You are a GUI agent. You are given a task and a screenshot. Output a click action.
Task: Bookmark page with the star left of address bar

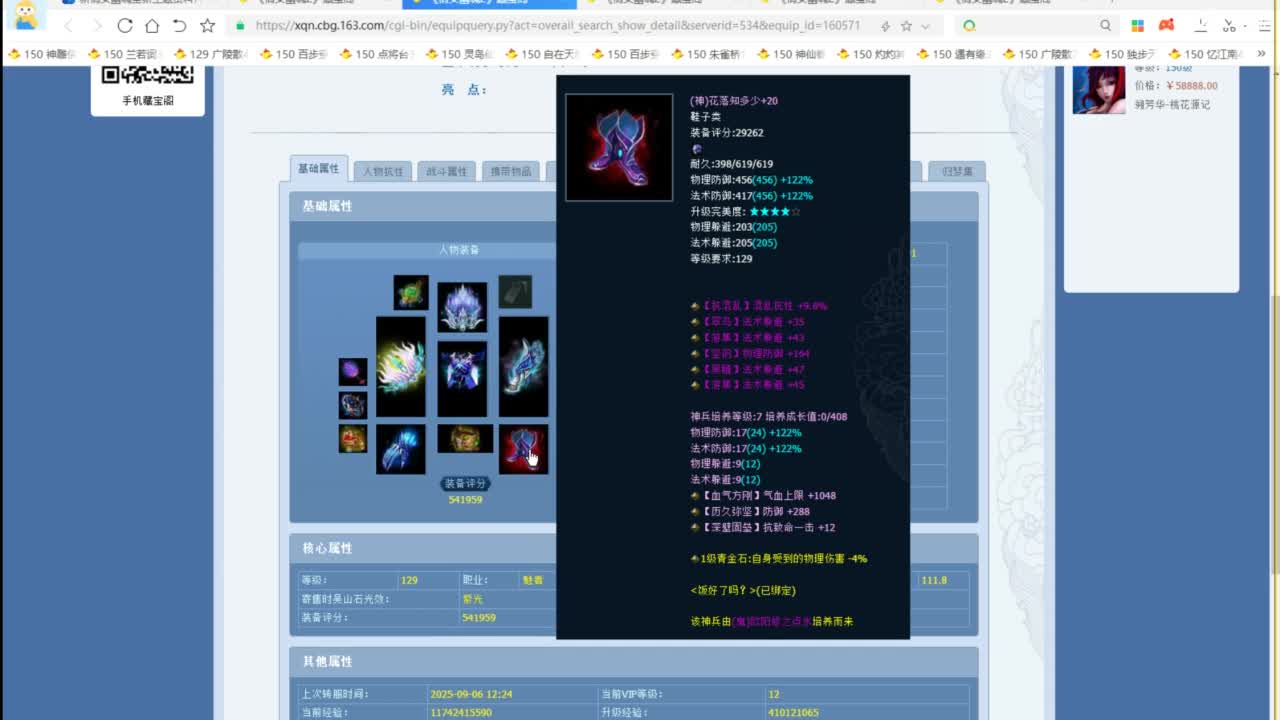coord(207,25)
